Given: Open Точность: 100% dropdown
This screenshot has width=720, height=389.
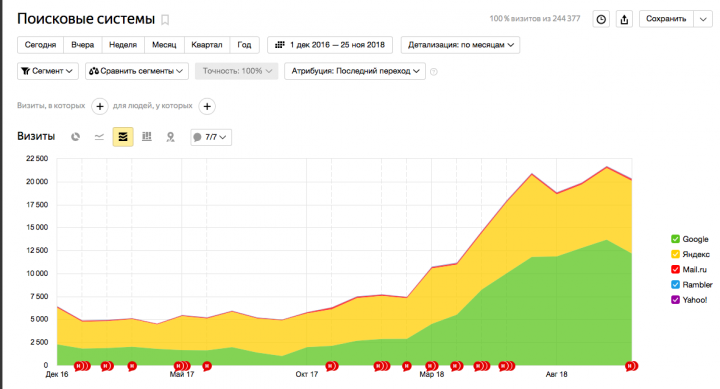Looking at the screenshot, I should [236, 71].
